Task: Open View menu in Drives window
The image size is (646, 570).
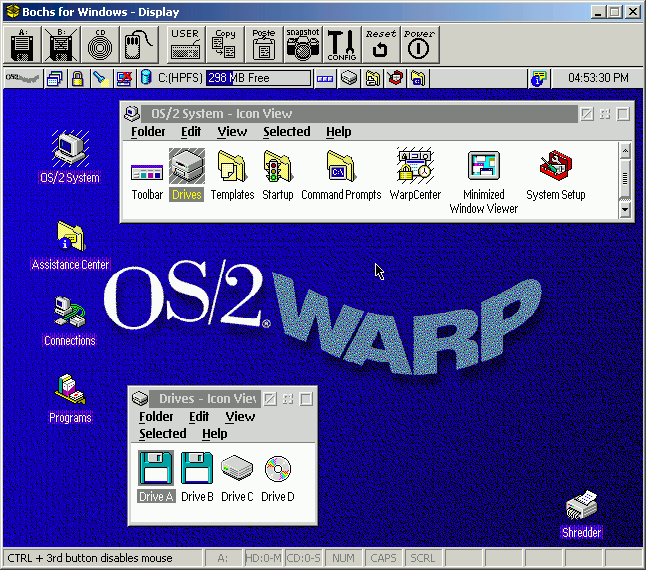Action: click(240, 417)
